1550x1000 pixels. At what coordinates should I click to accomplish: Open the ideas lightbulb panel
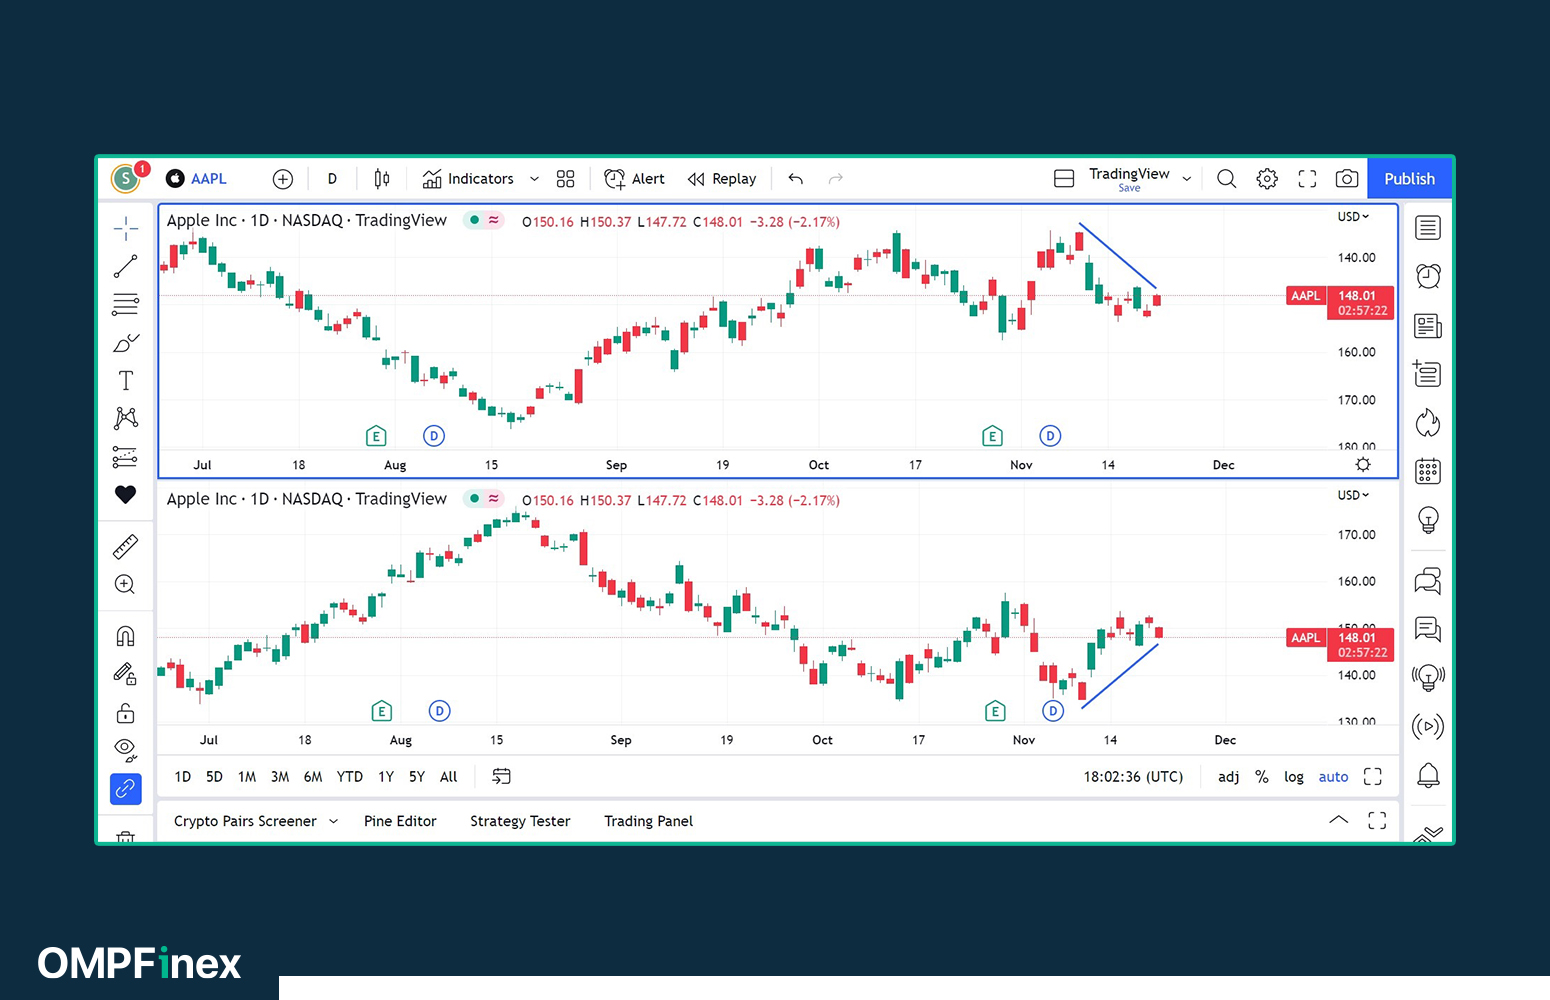(1428, 520)
